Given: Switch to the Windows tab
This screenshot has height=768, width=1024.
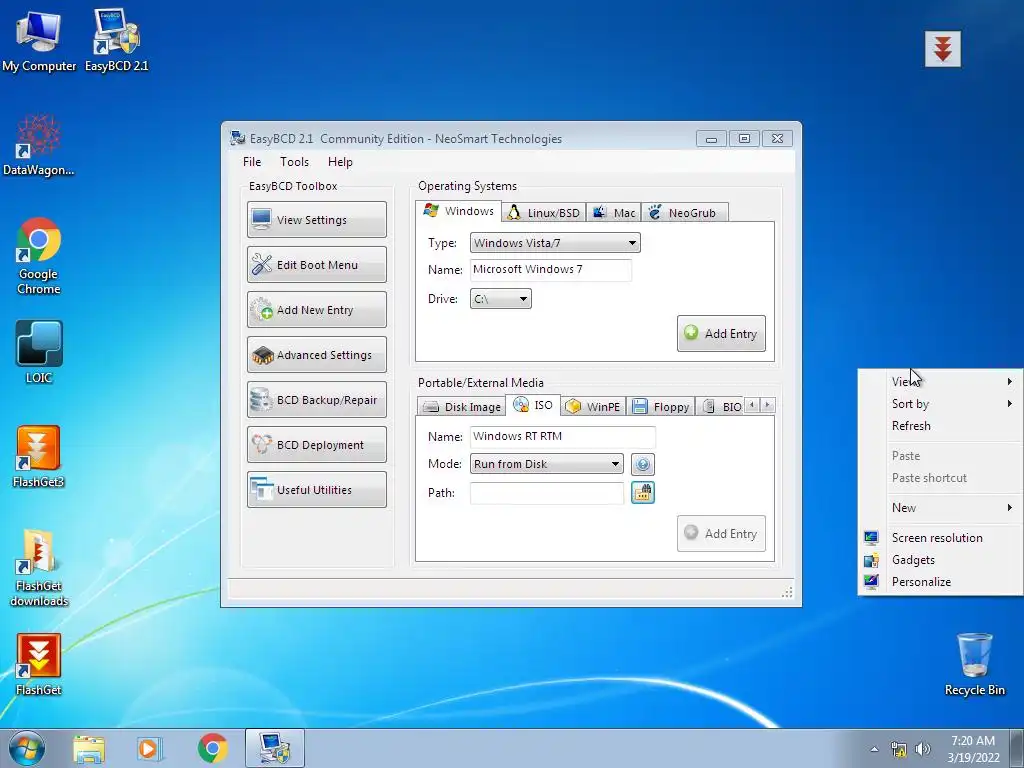Looking at the screenshot, I should [458, 211].
